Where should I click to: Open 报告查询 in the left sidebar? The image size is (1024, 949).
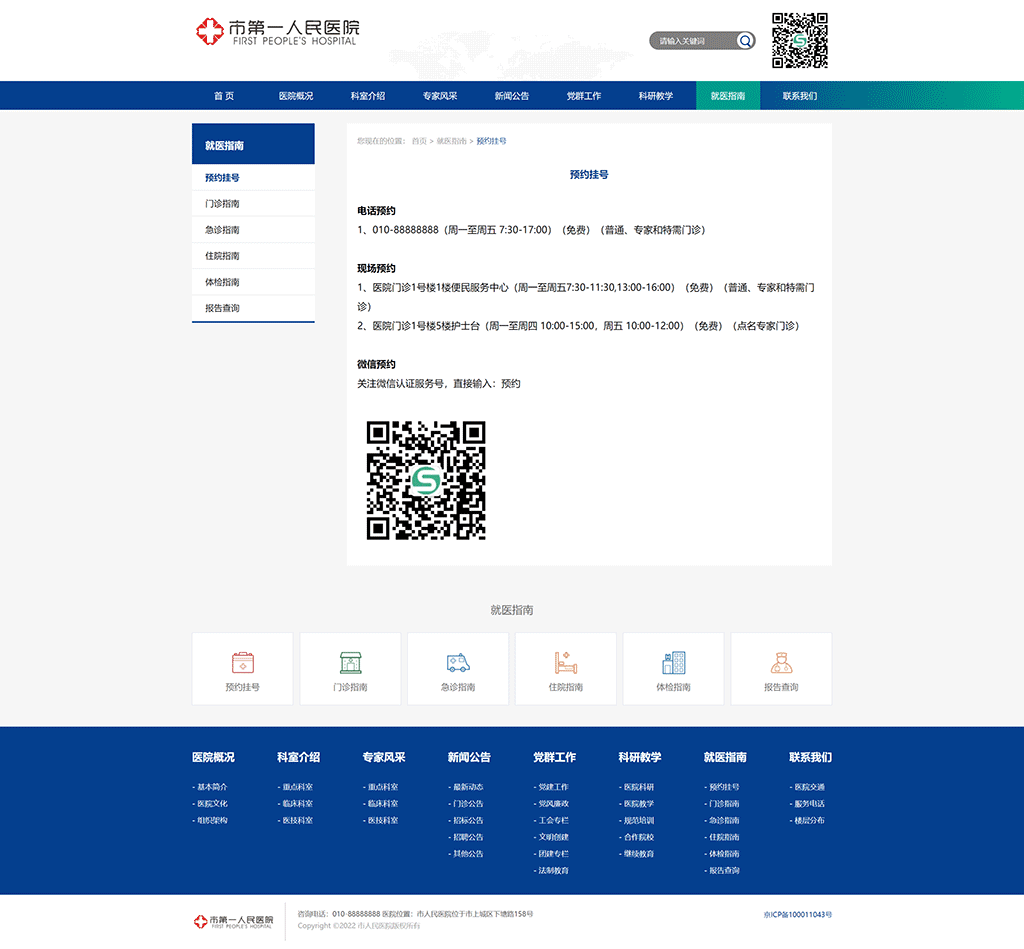pyautogui.click(x=222, y=308)
